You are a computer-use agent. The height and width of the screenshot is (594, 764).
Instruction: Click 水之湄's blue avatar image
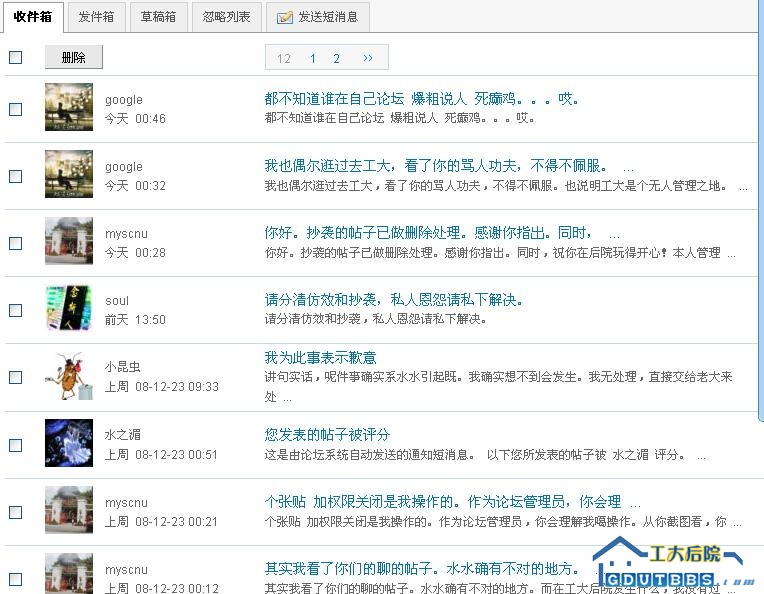click(69, 443)
